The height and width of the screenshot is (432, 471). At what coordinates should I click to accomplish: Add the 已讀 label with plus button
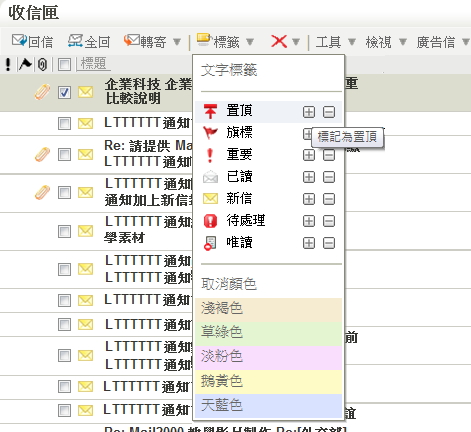point(309,177)
